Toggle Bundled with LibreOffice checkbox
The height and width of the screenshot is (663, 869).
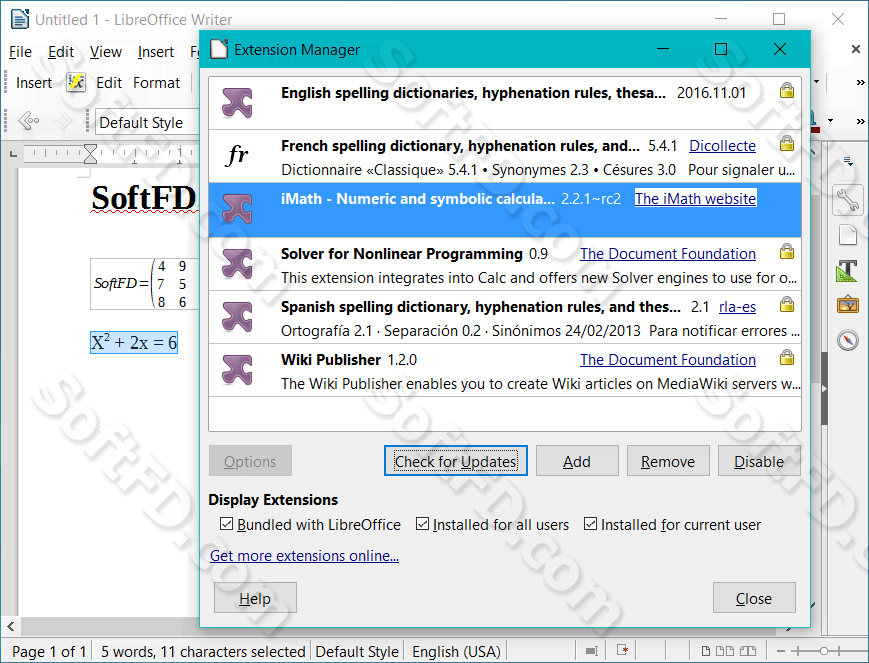click(x=226, y=524)
